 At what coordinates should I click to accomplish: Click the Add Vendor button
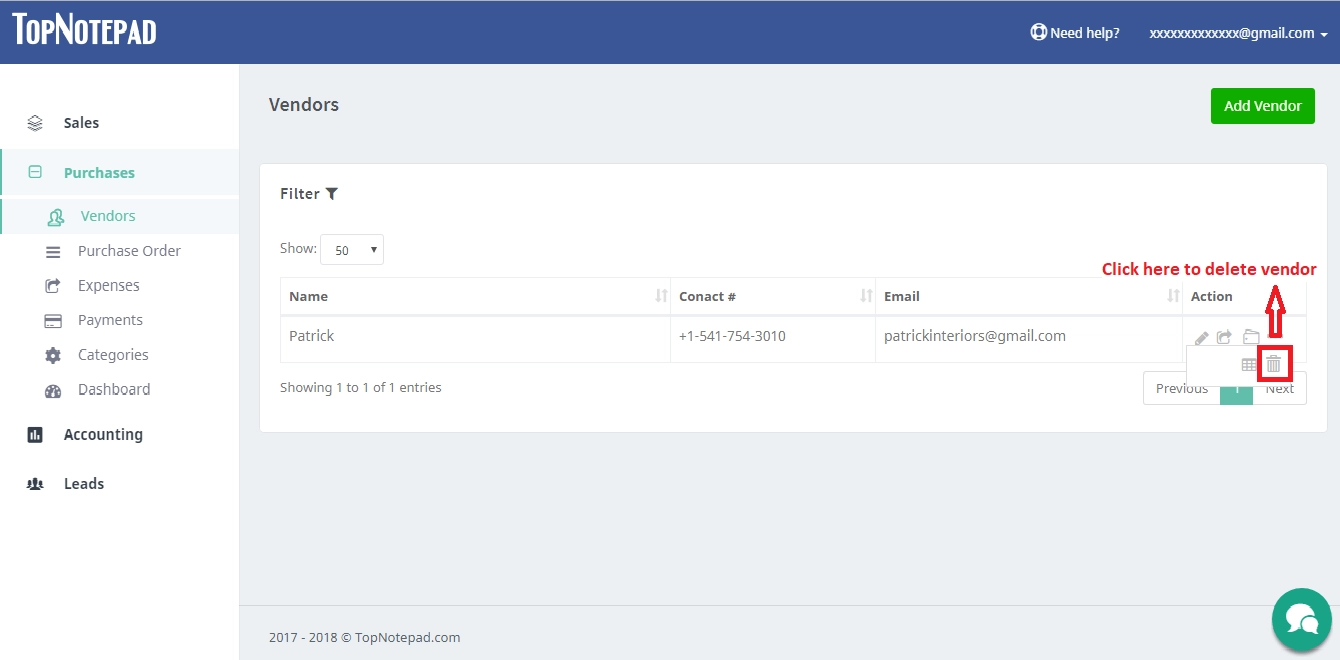pyautogui.click(x=1263, y=106)
